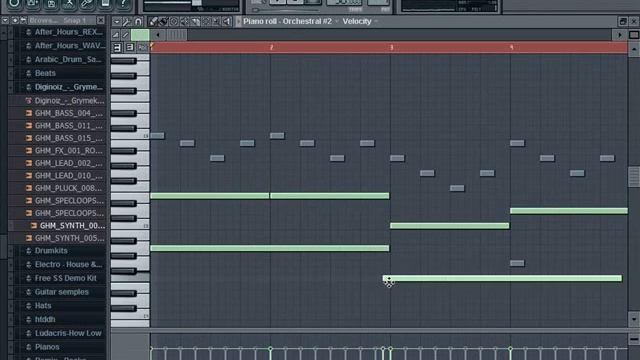Click the Cut scissors icon in top toolbar
Viewport: 640px width, 360px height.
click(69, 4)
